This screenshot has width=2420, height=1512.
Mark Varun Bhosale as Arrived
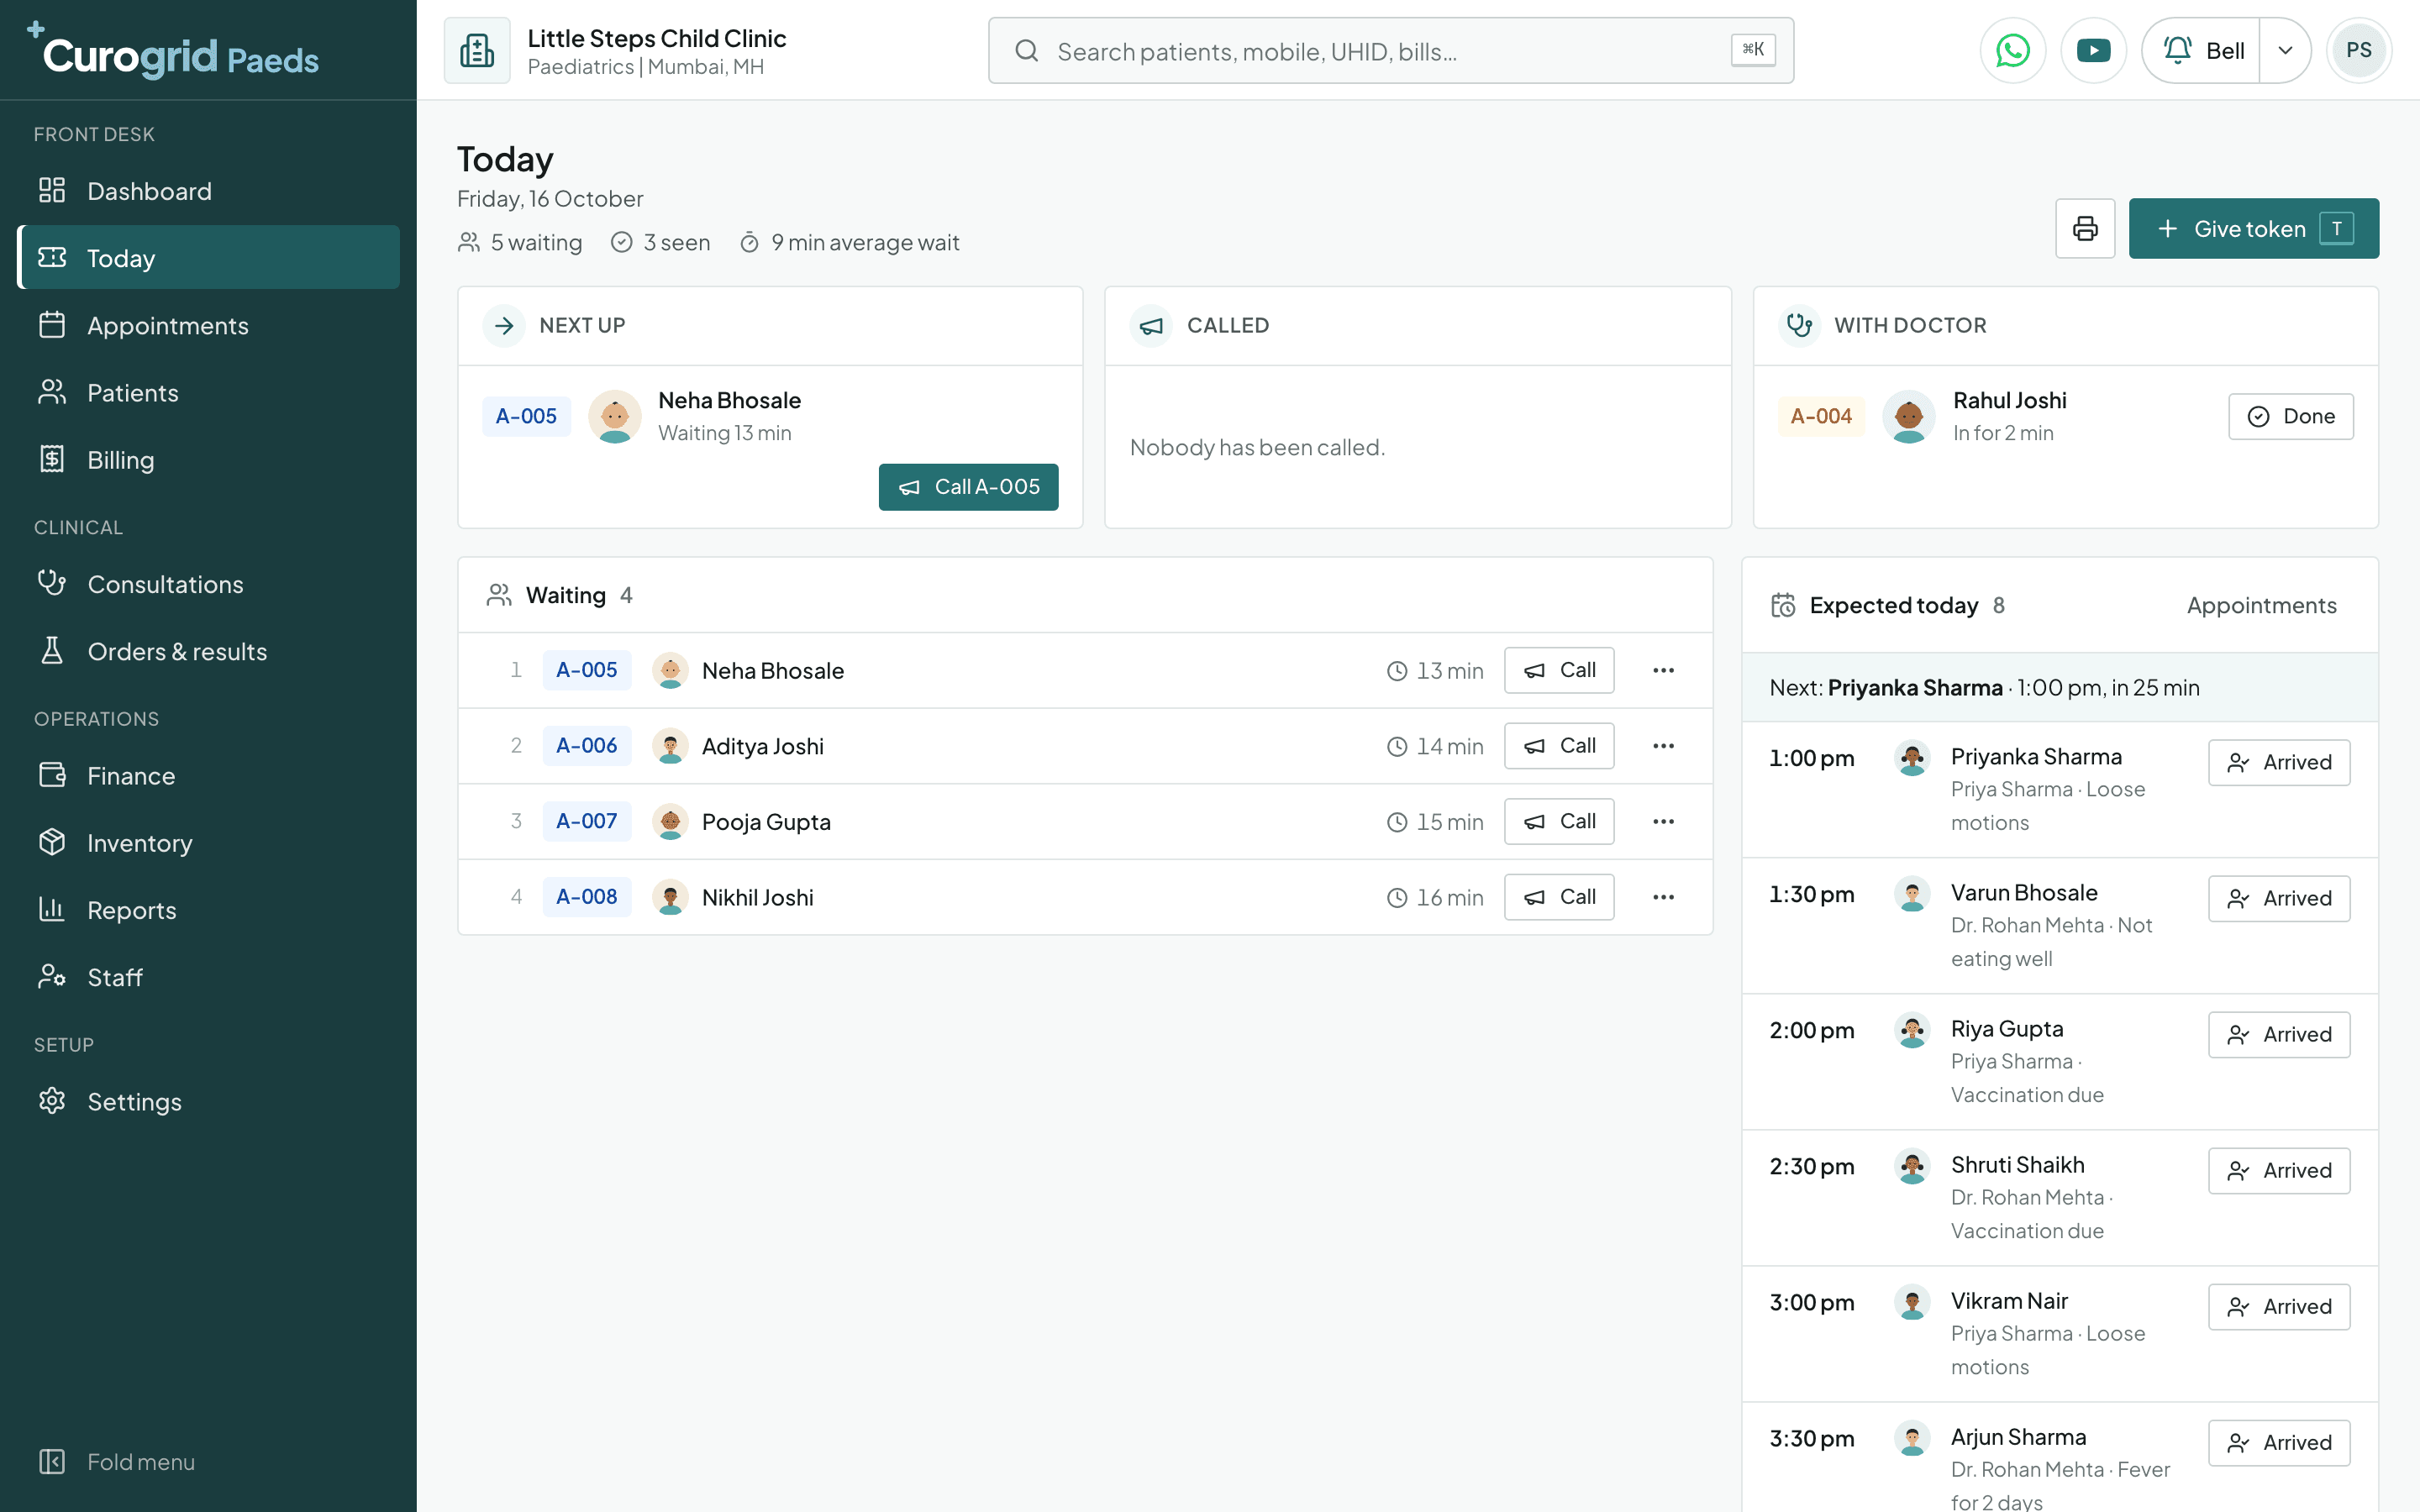pos(2278,898)
